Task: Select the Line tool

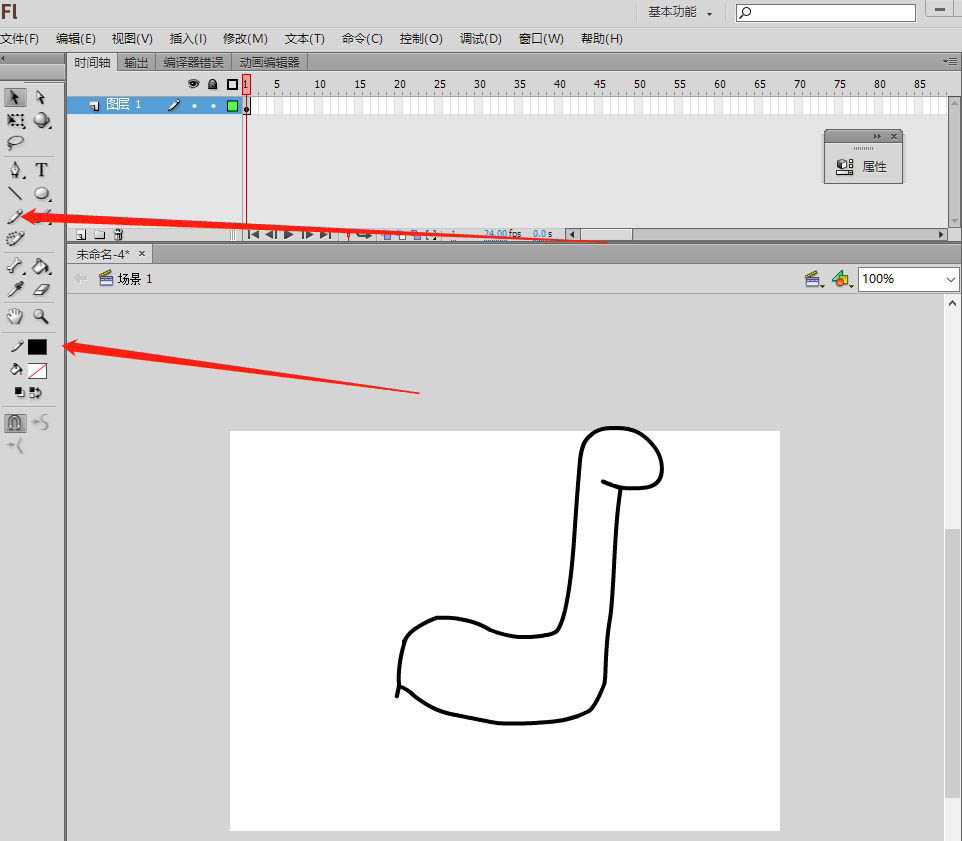Action: [15, 194]
